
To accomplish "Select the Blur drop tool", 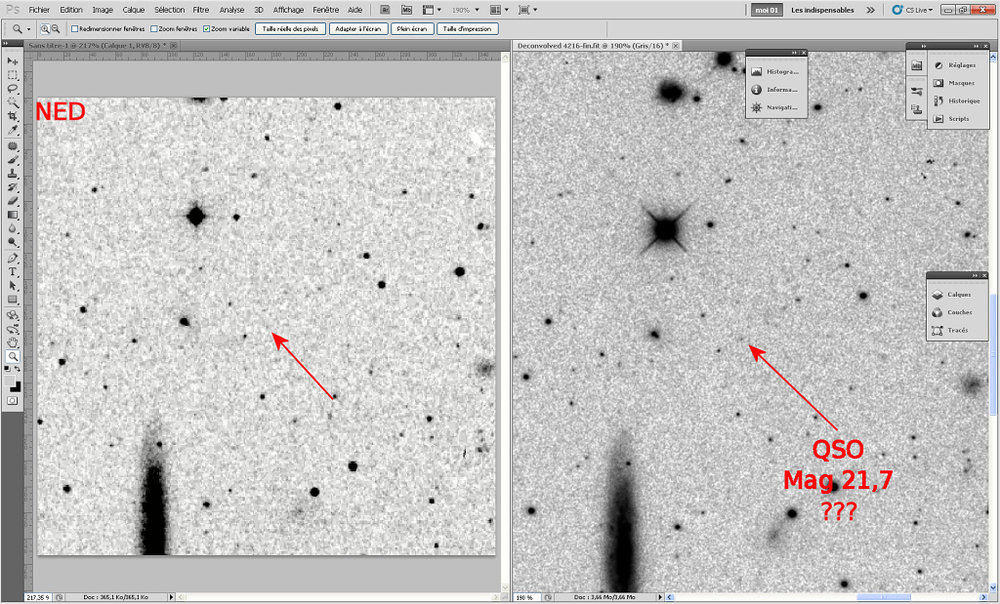I will [13, 230].
